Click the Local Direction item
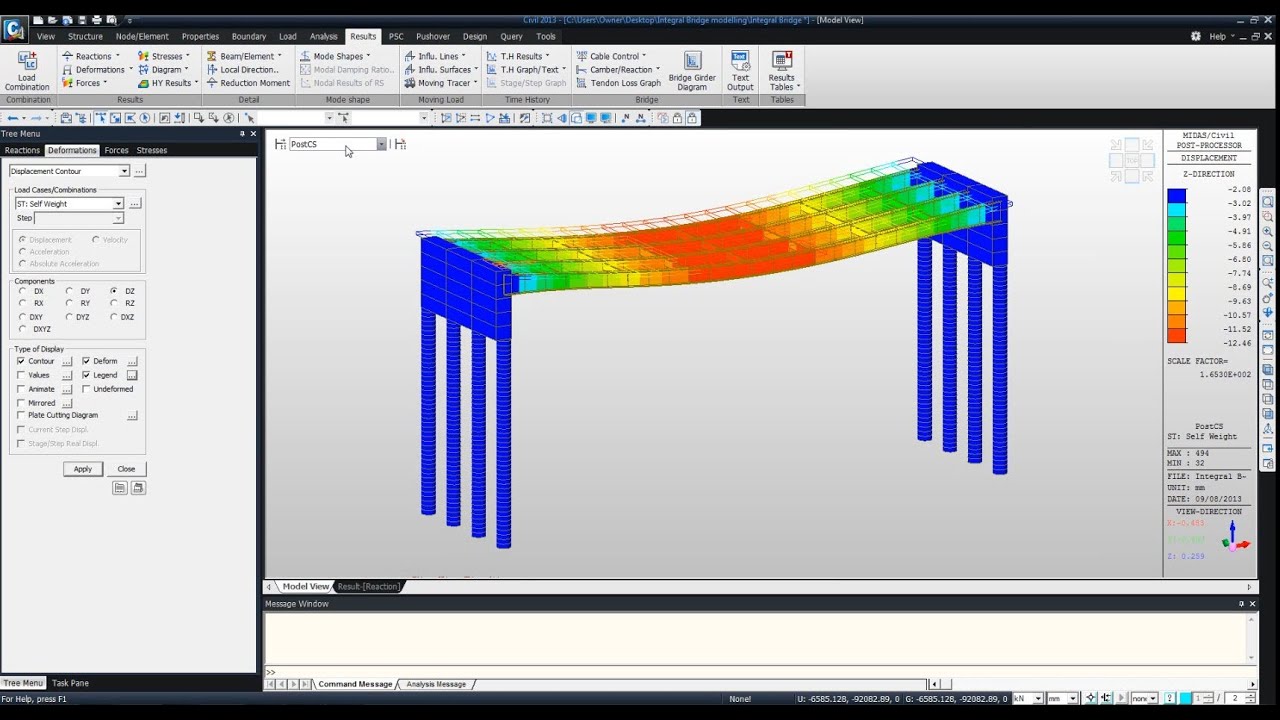This screenshot has height=720, width=1280. pos(242,70)
